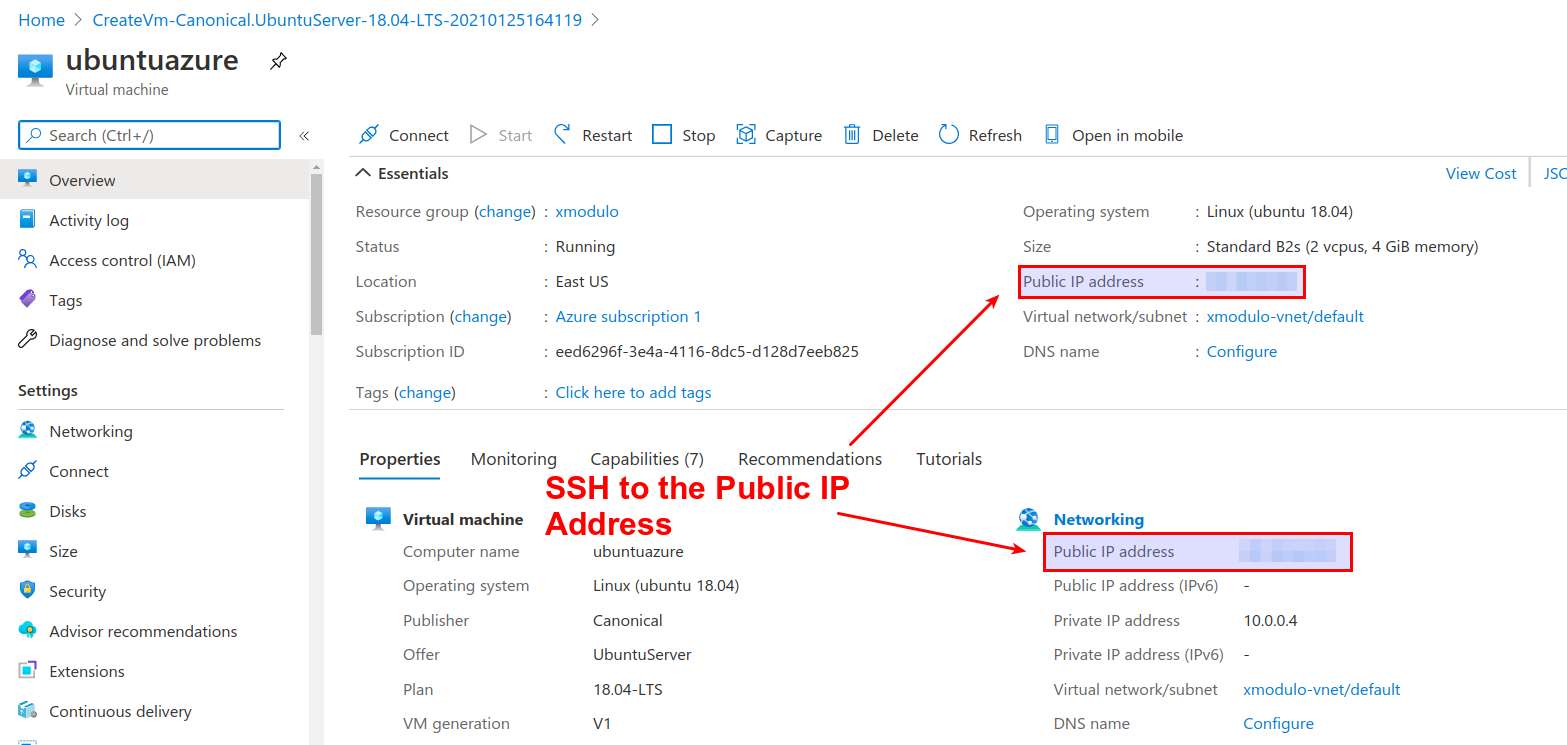Viewport: 1567px width, 745px height.
Task: Click the Delete trash icon
Action: click(852, 134)
